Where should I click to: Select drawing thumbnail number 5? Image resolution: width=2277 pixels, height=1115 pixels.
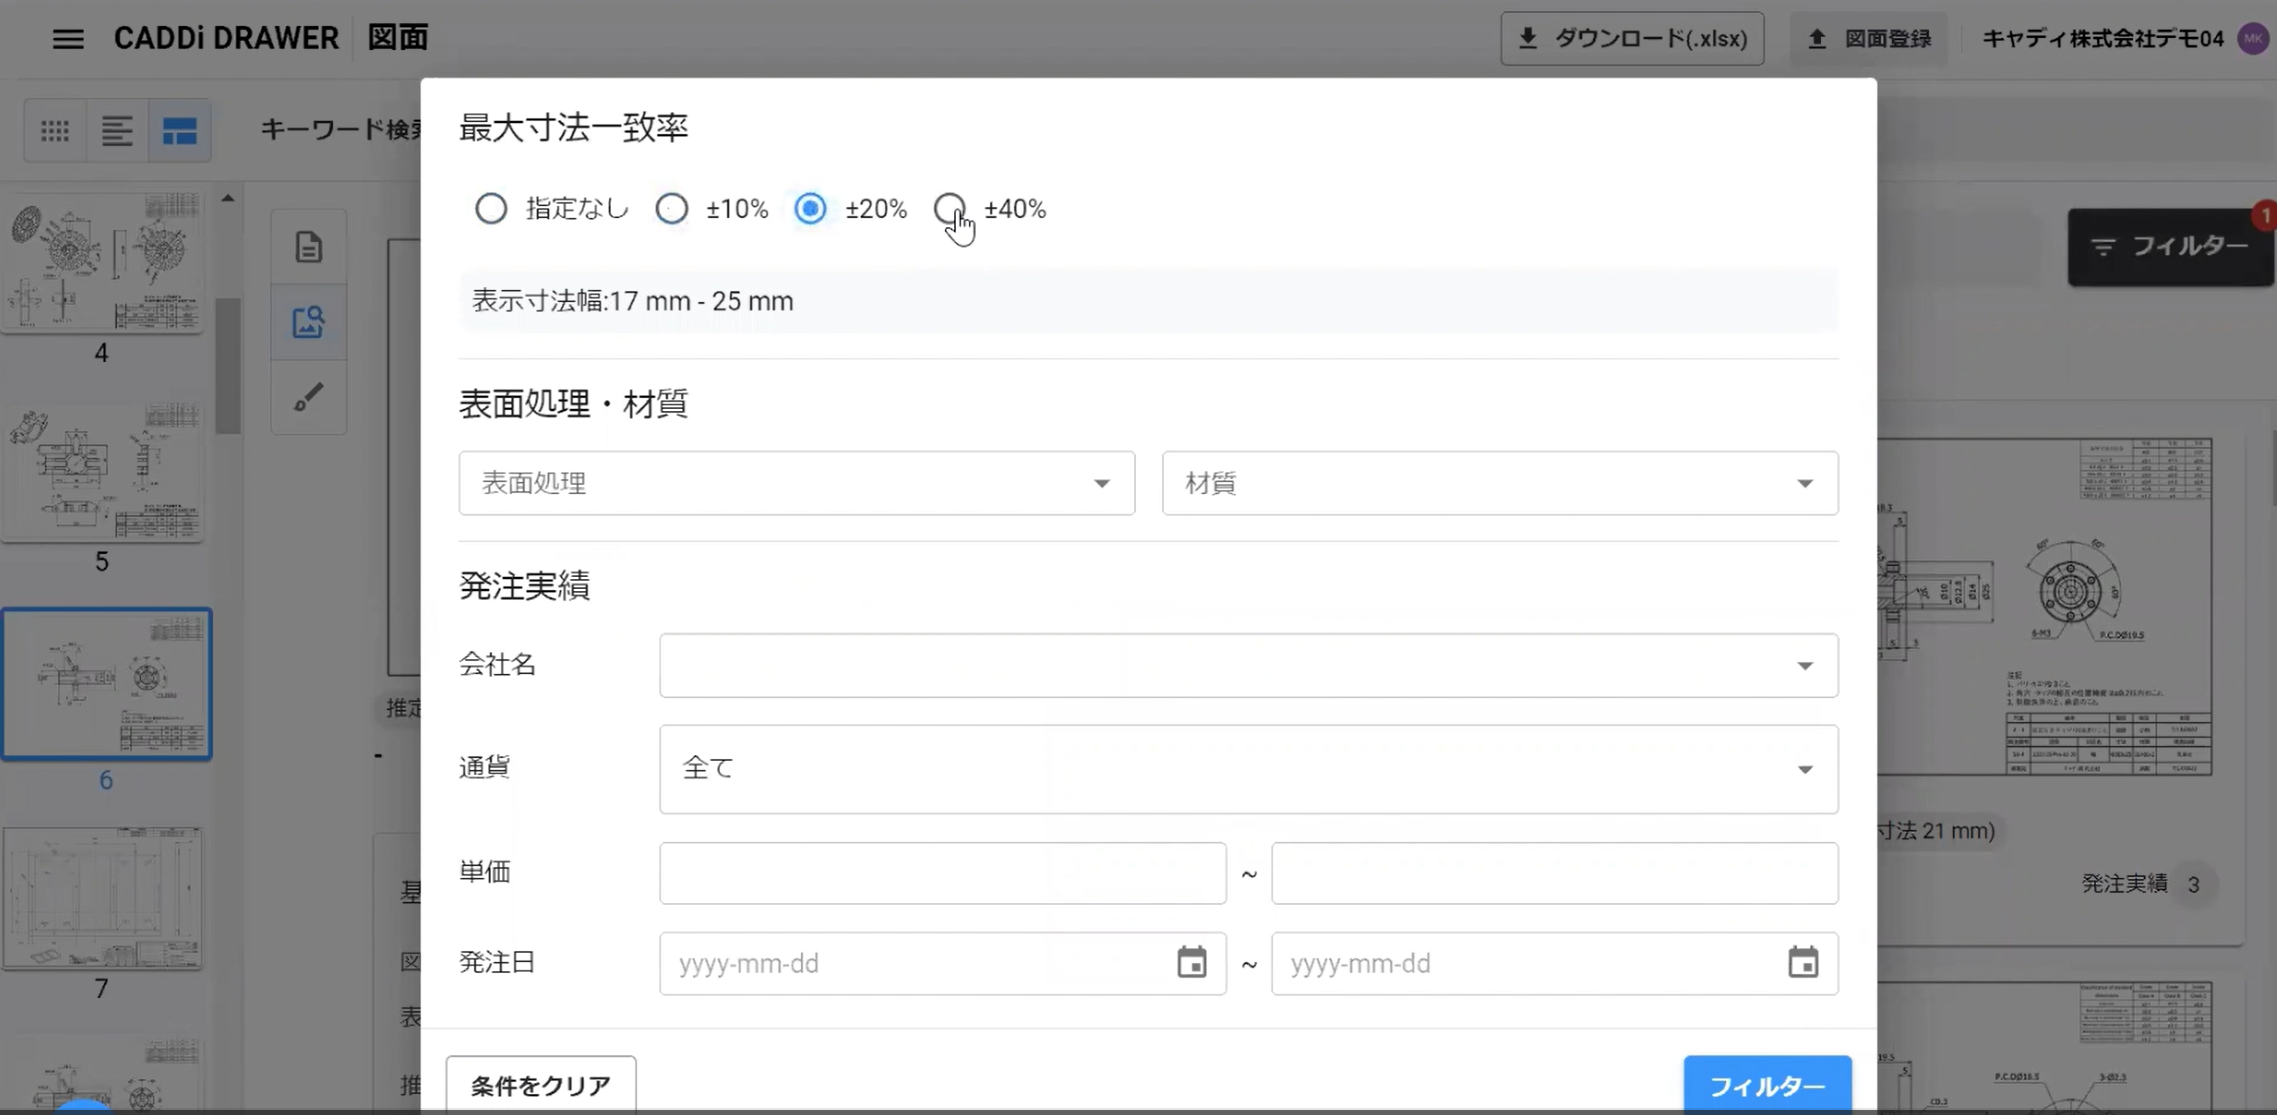[104, 473]
